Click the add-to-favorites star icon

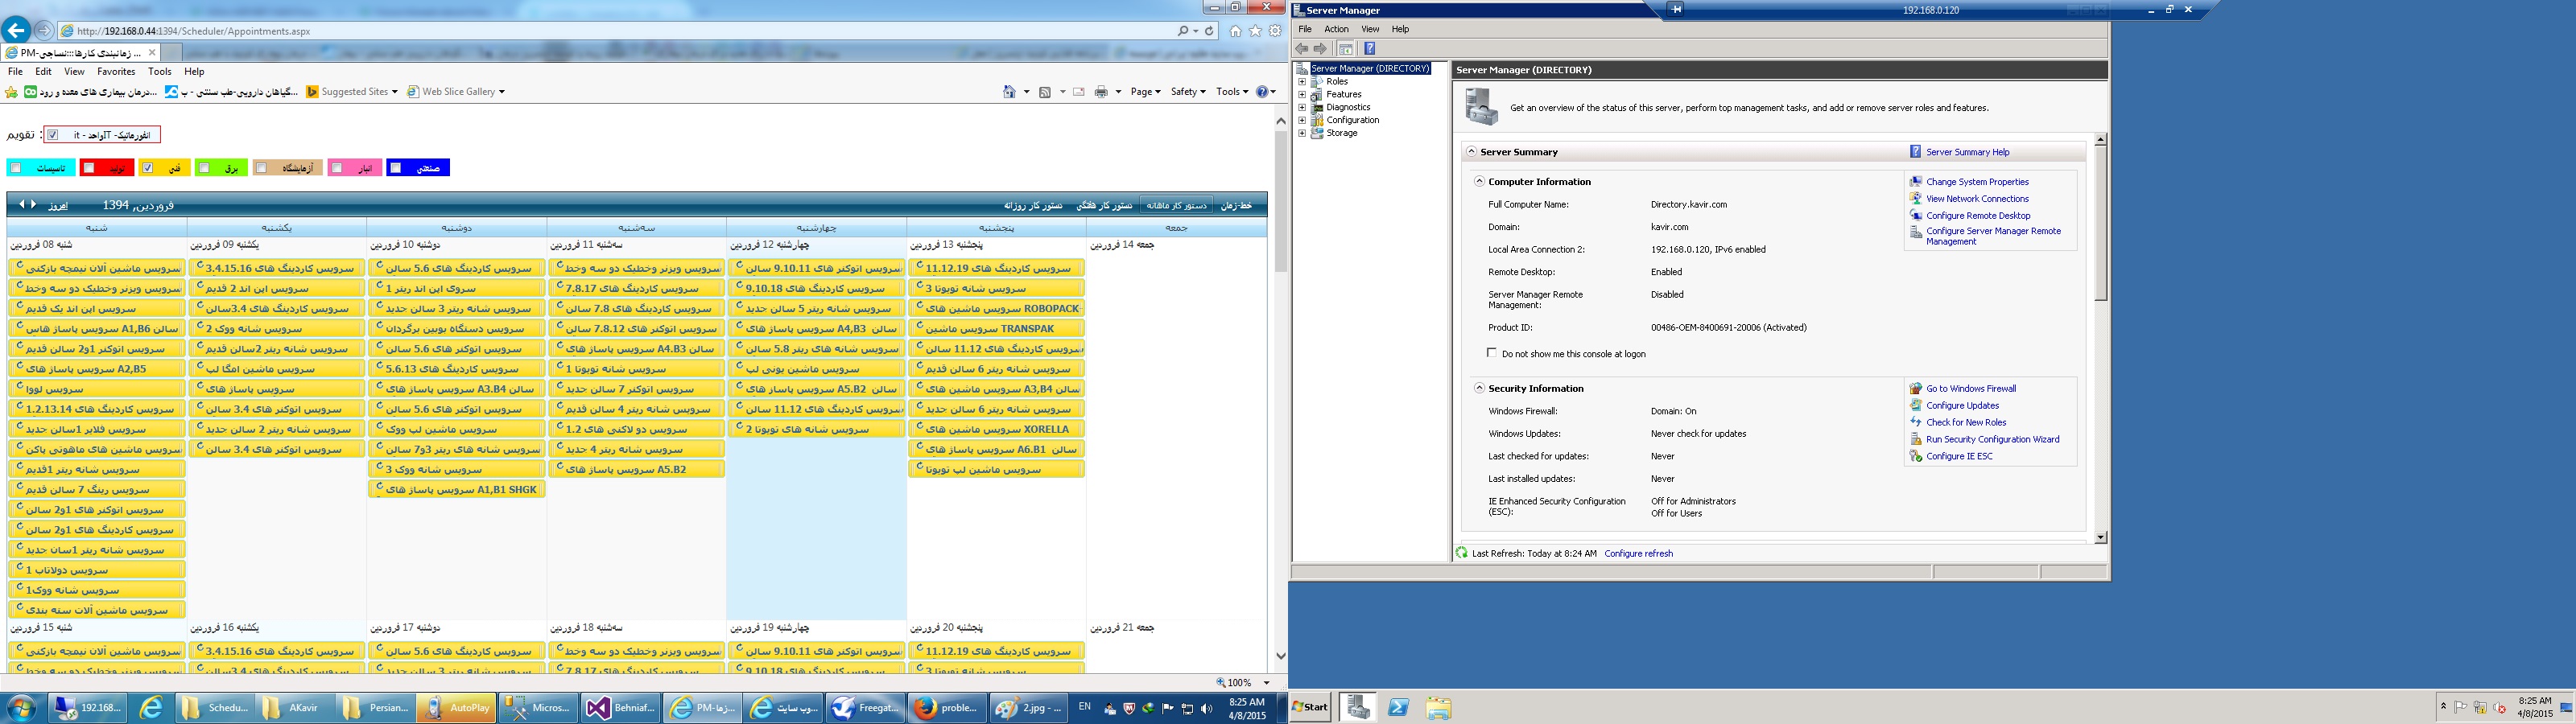pyautogui.click(x=11, y=92)
